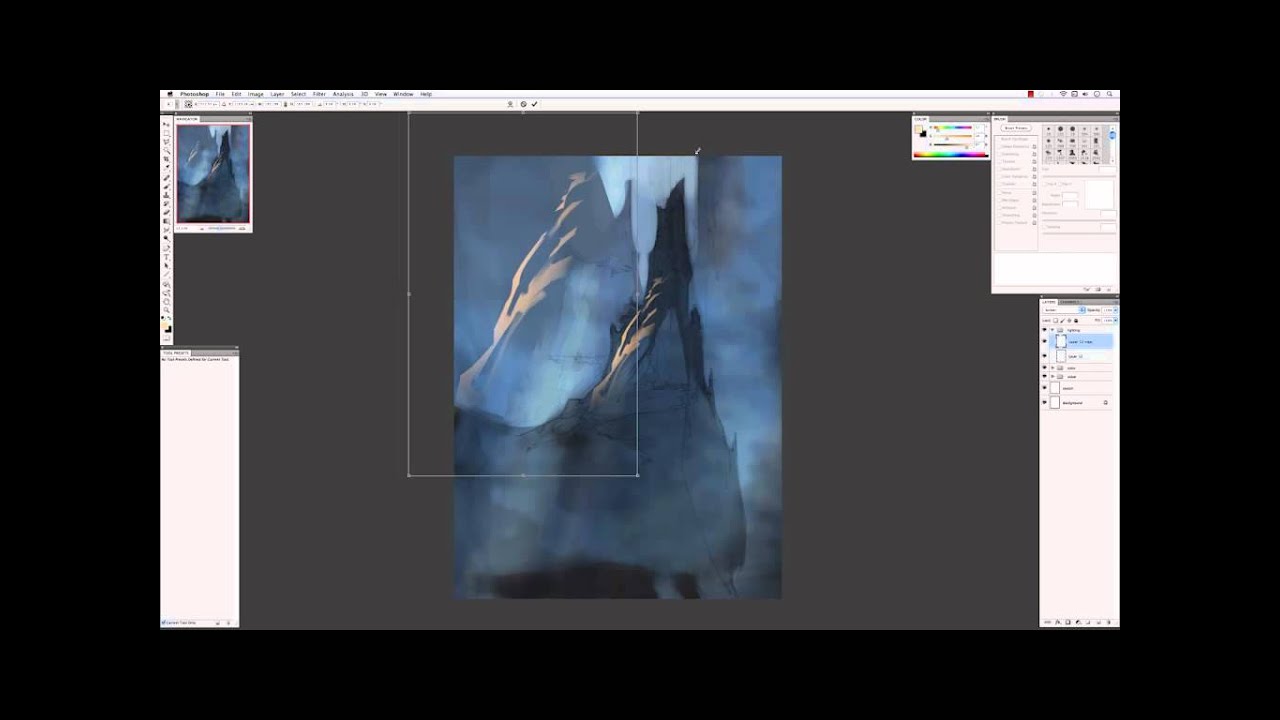Select the Rectangular Marquee tool
The image size is (1280, 720).
click(166, 133)
